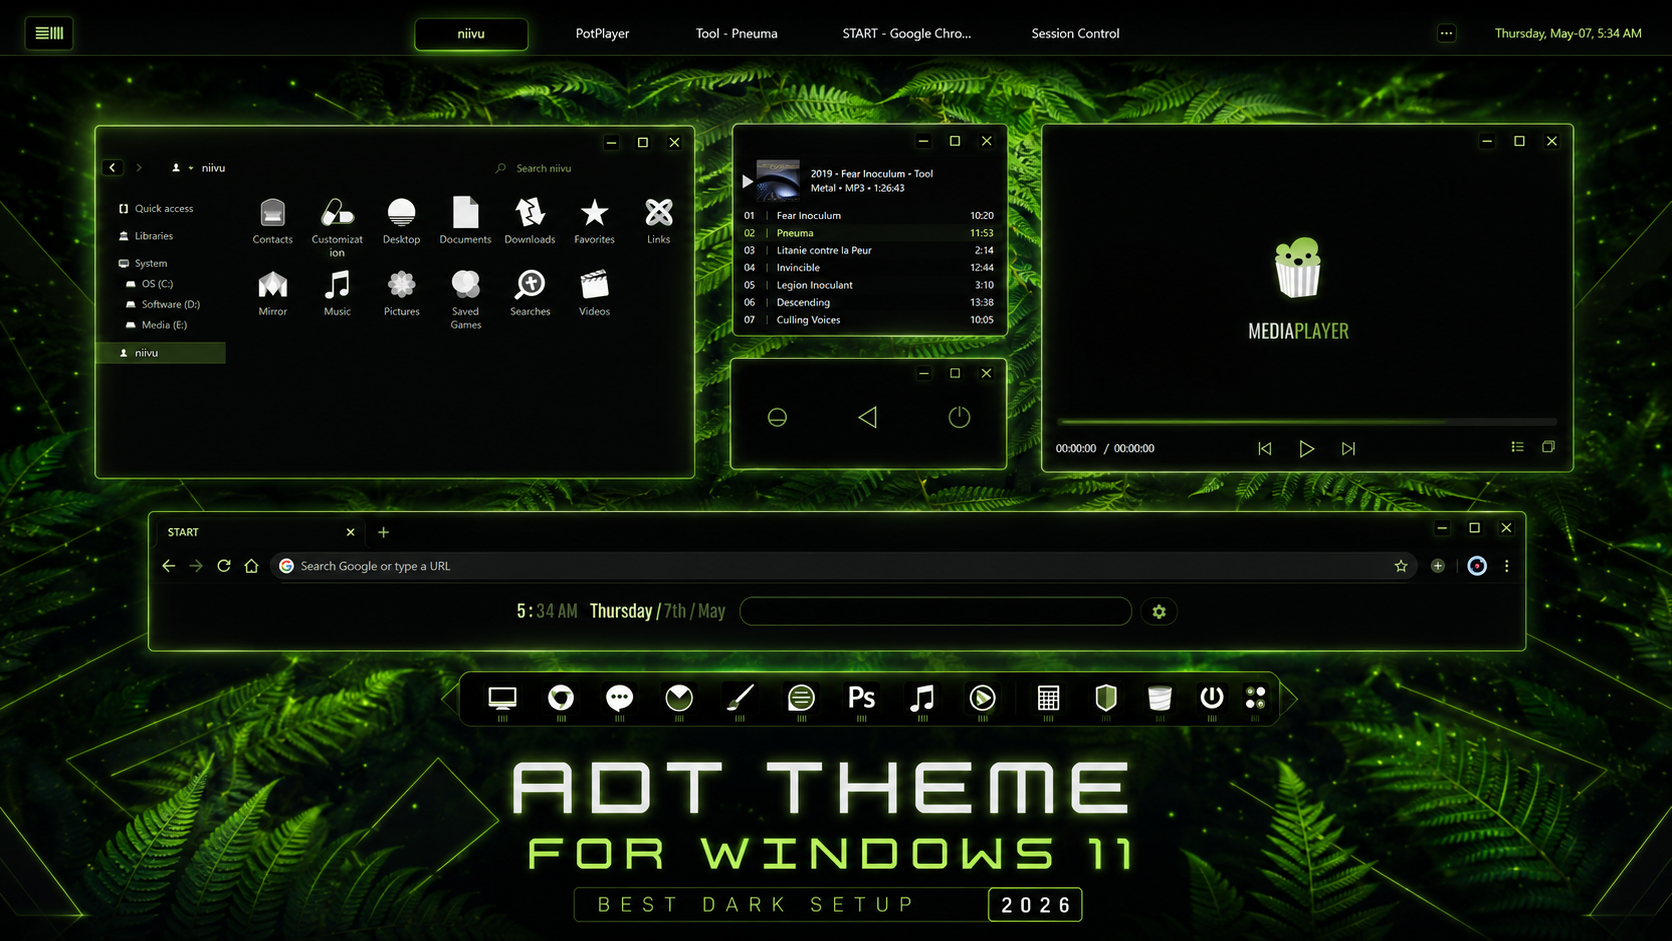Open the shield icon in the dock
The width and height of the screenshot is (1672, 941).
coord(1106,698)
